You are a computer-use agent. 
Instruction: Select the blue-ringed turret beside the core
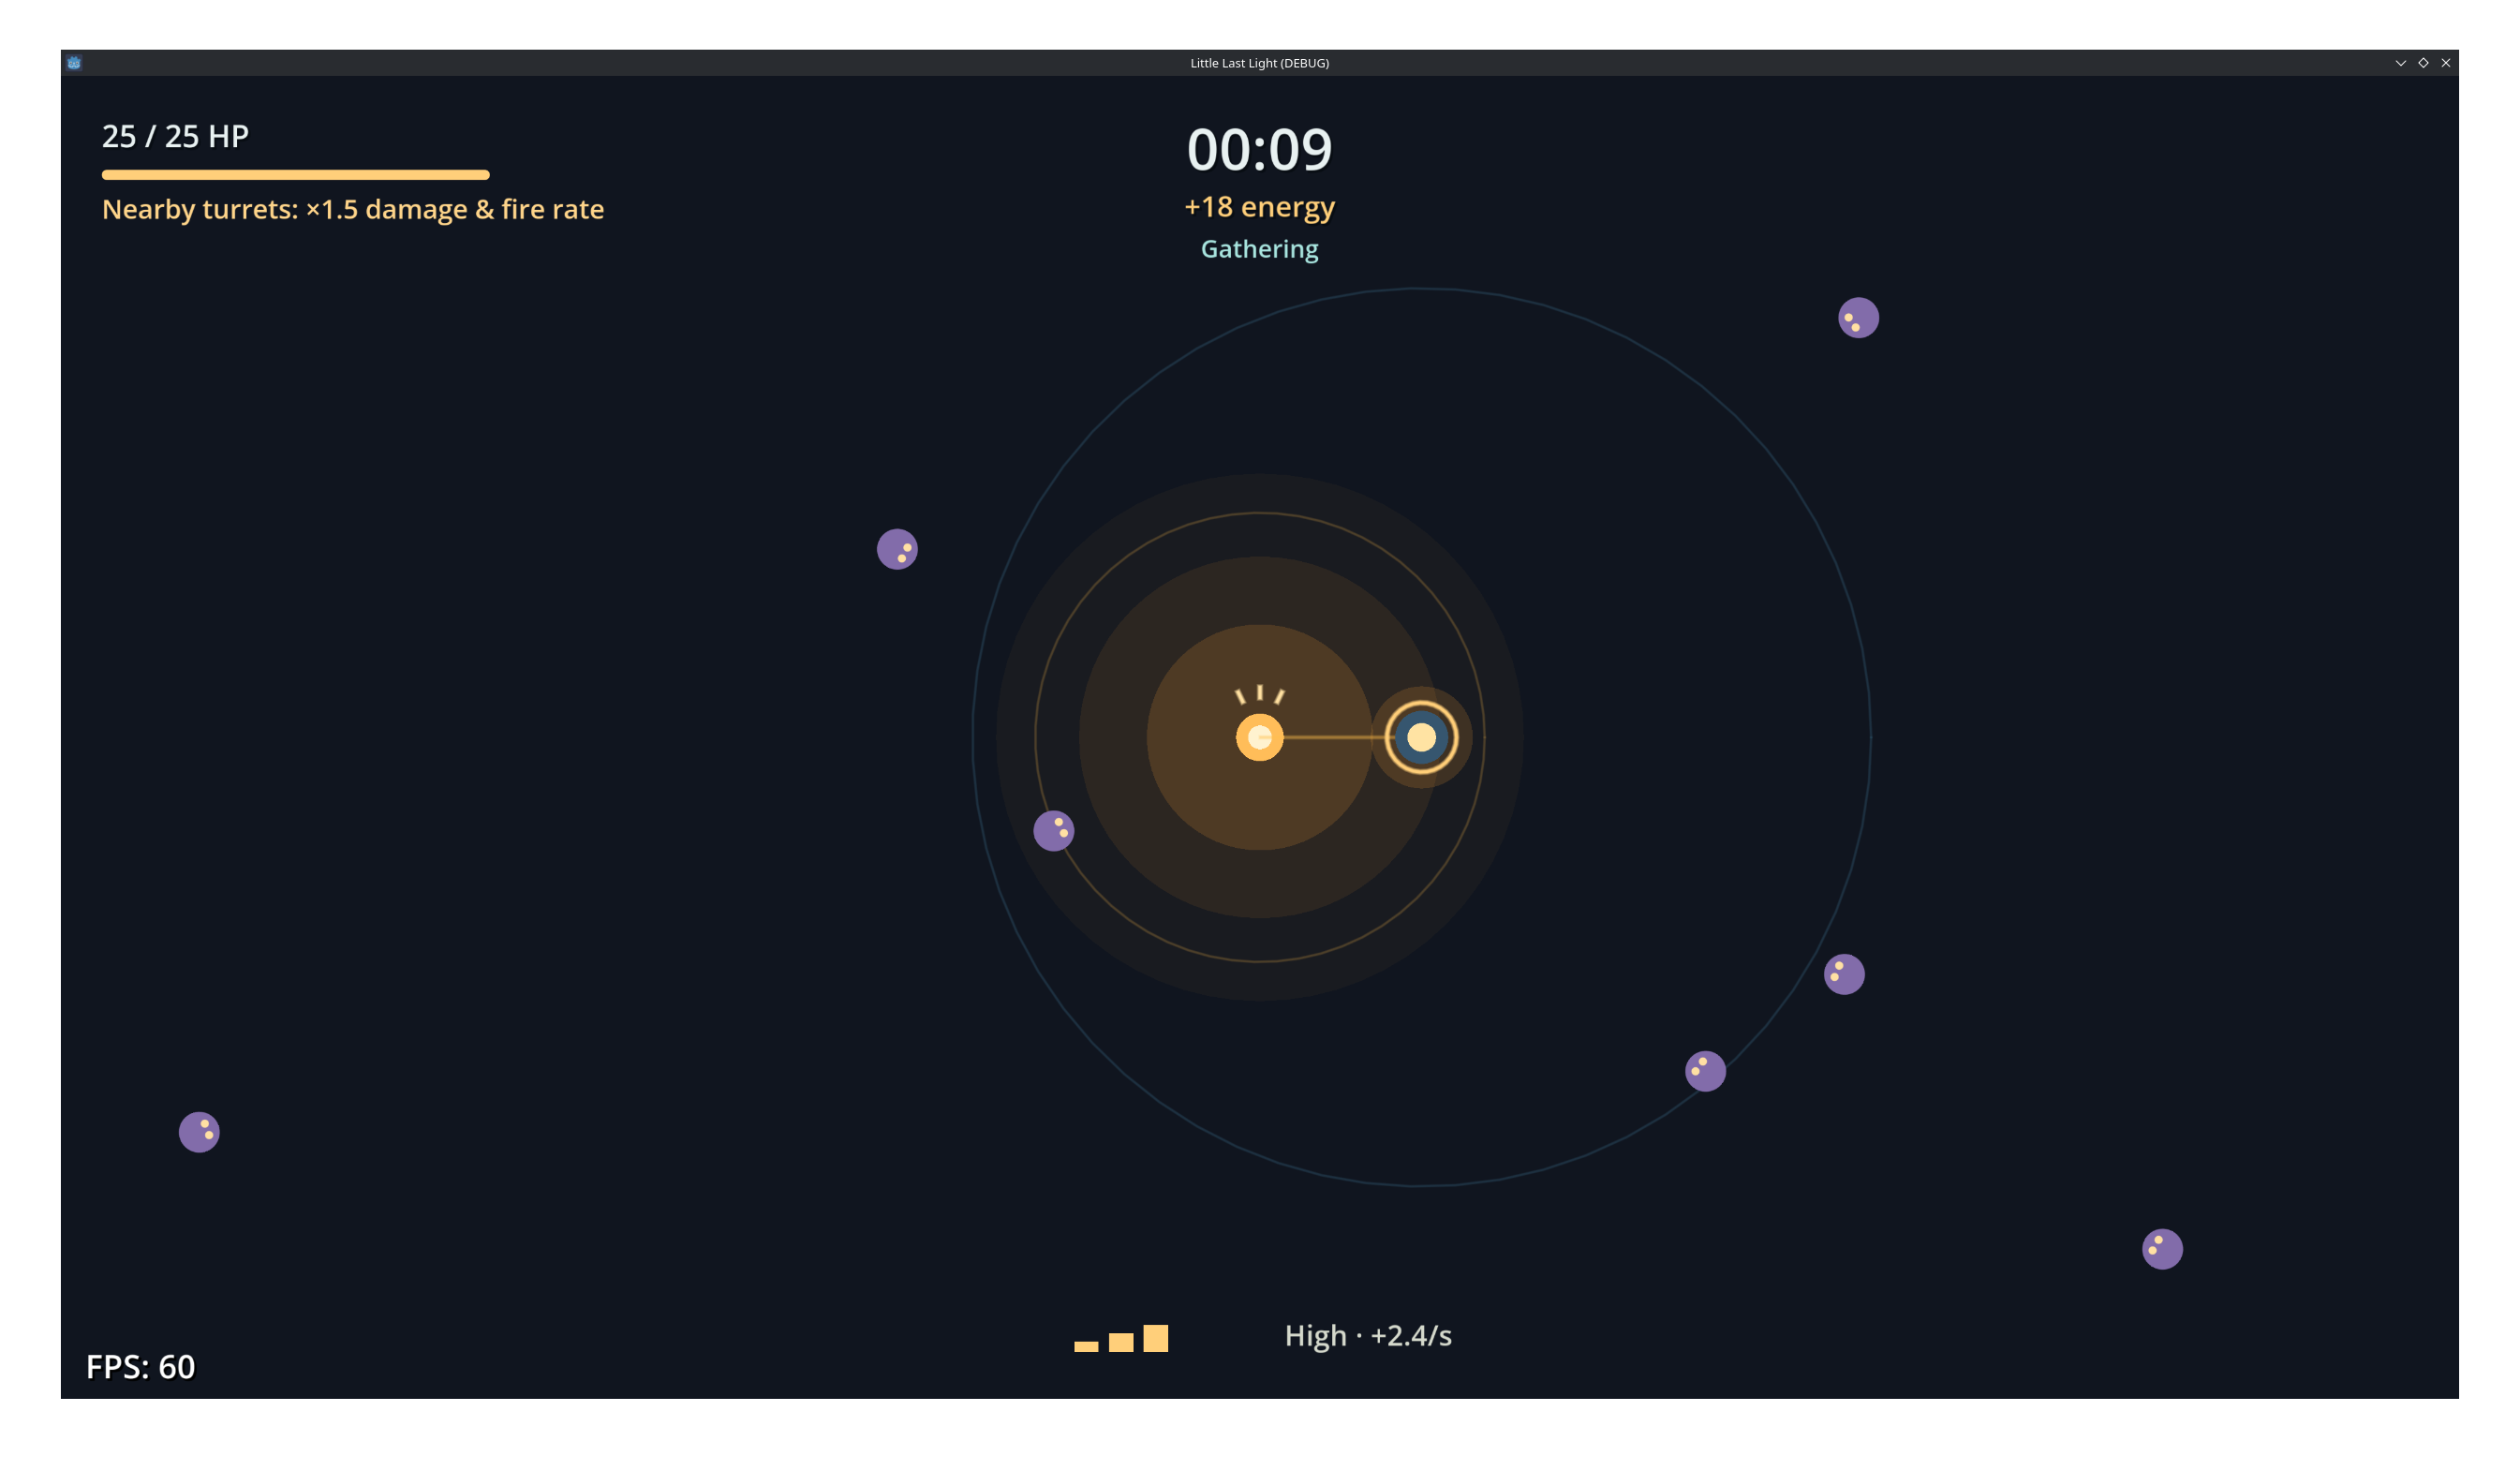pyautogui.click(x=1421, y=737)
